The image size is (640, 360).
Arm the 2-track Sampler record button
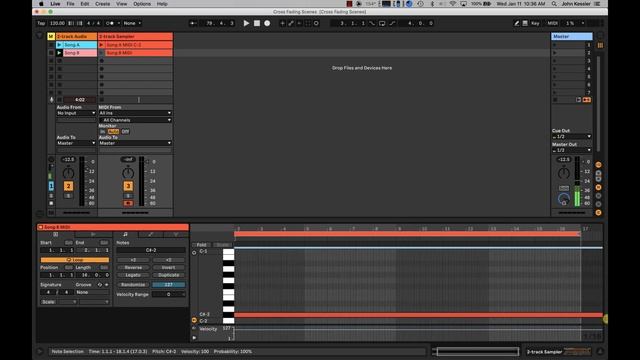[x=128, y=203]
